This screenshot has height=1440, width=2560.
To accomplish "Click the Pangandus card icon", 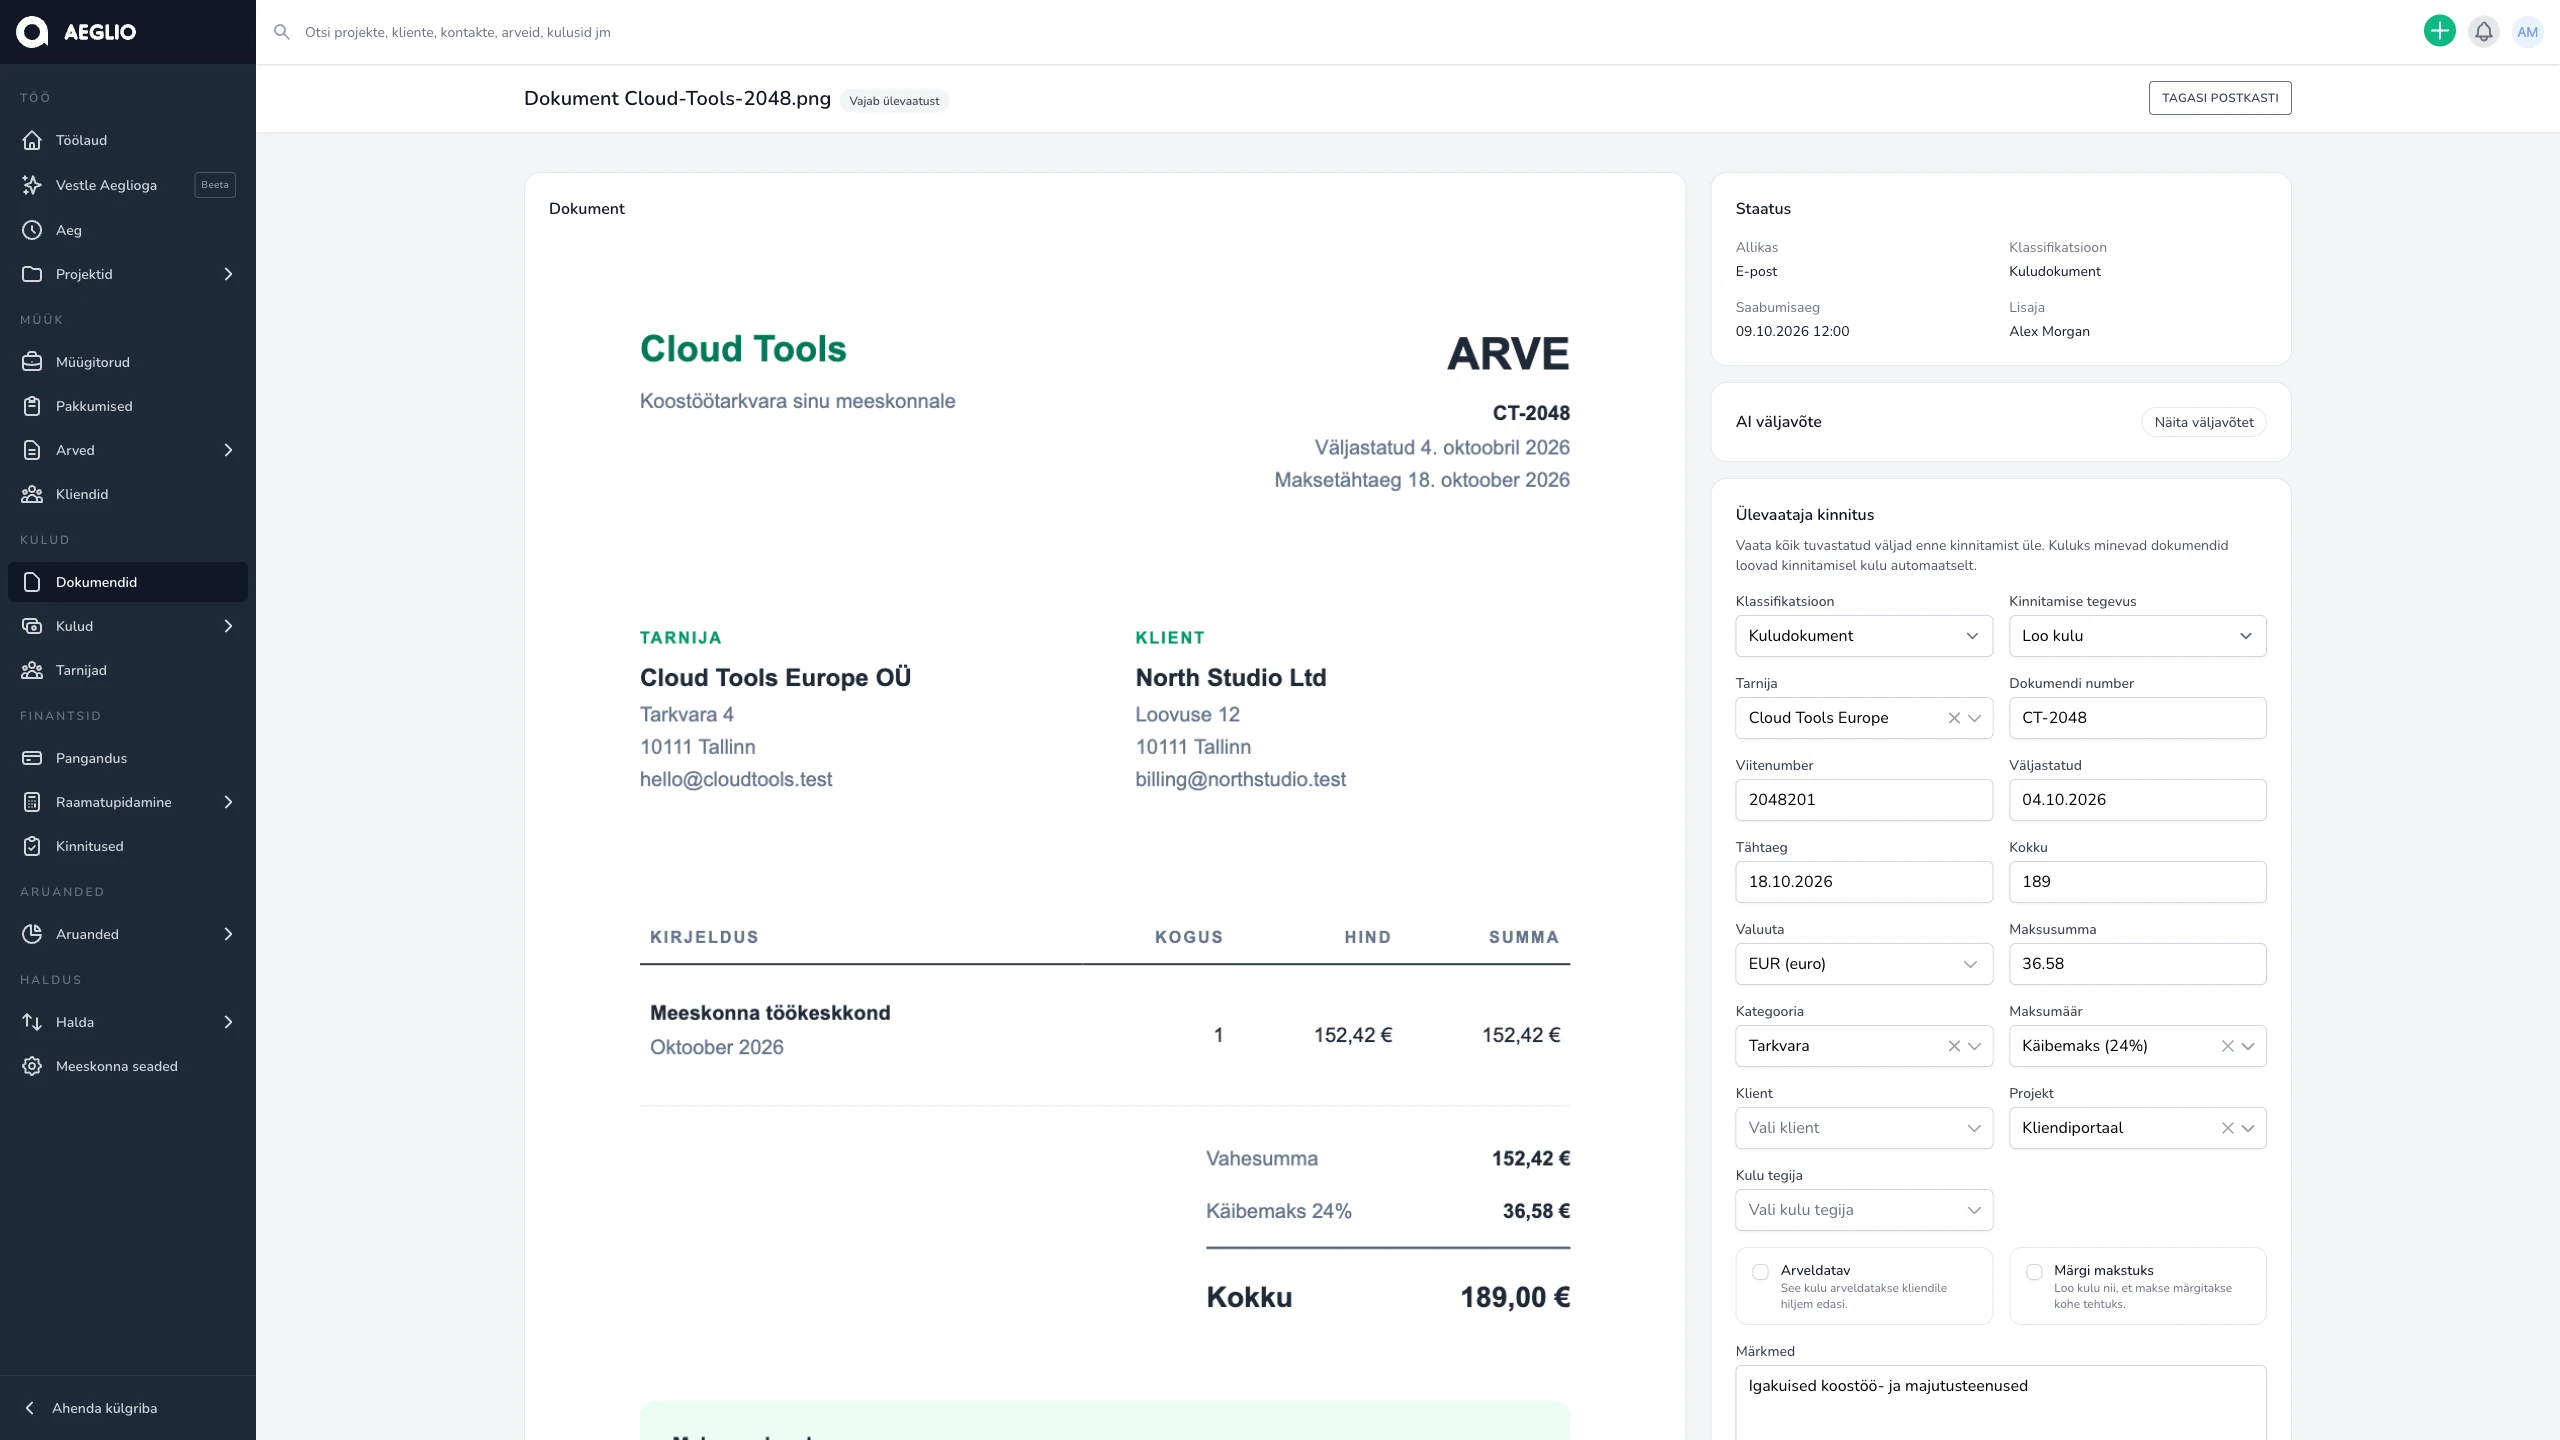I will click(32, 758).
